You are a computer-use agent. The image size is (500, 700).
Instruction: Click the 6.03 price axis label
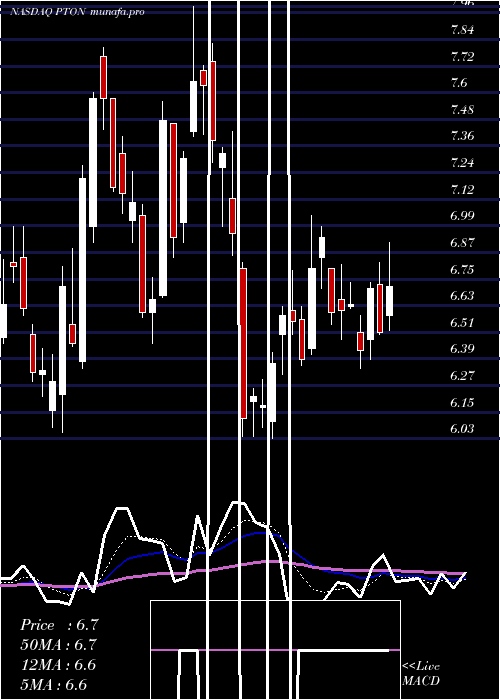(x=462, y=429)
